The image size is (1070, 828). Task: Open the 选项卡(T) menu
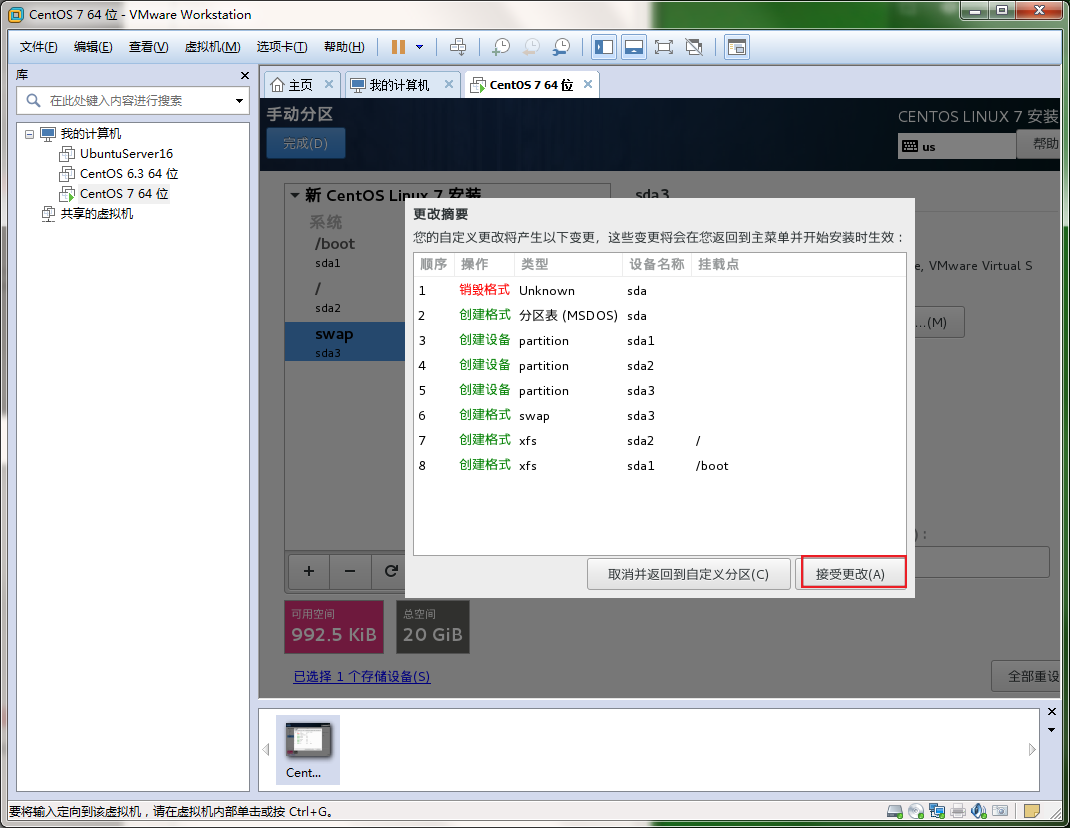pos(282,47)
